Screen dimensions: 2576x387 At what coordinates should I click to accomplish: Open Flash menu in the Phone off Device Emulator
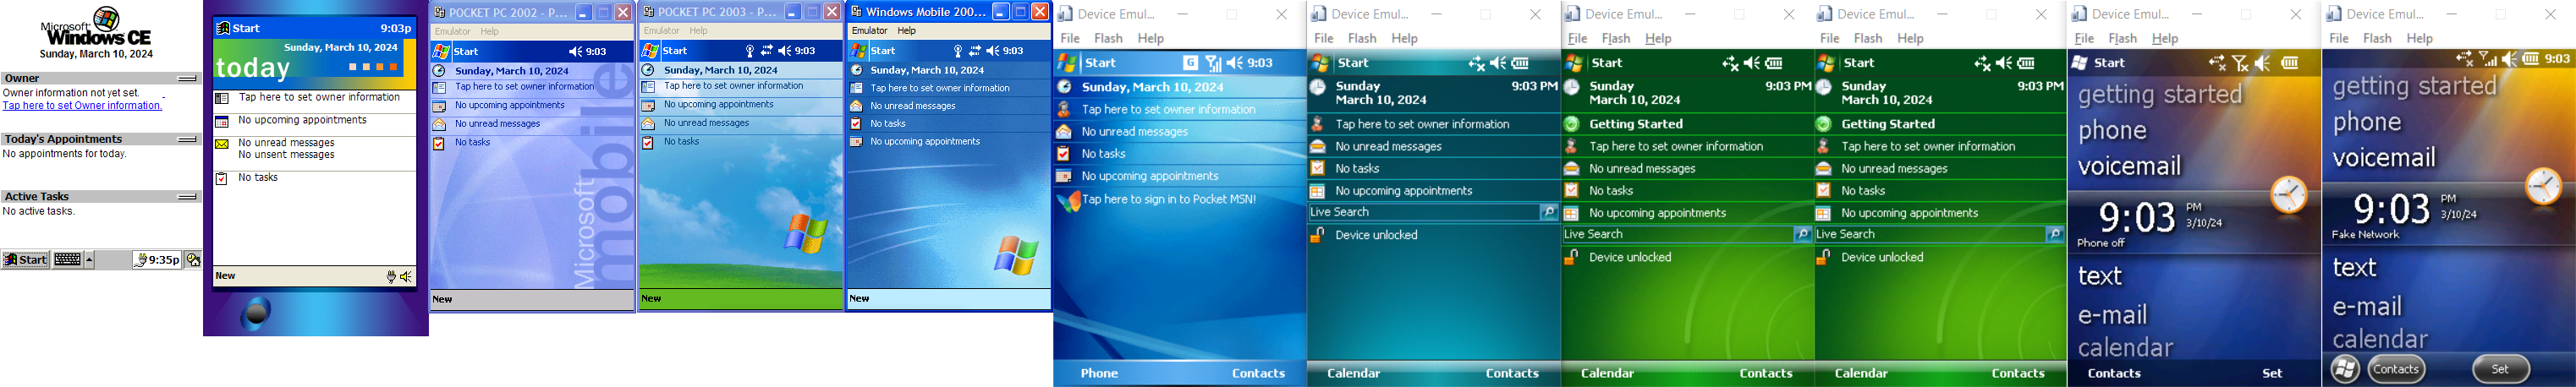click(2122, 38)
